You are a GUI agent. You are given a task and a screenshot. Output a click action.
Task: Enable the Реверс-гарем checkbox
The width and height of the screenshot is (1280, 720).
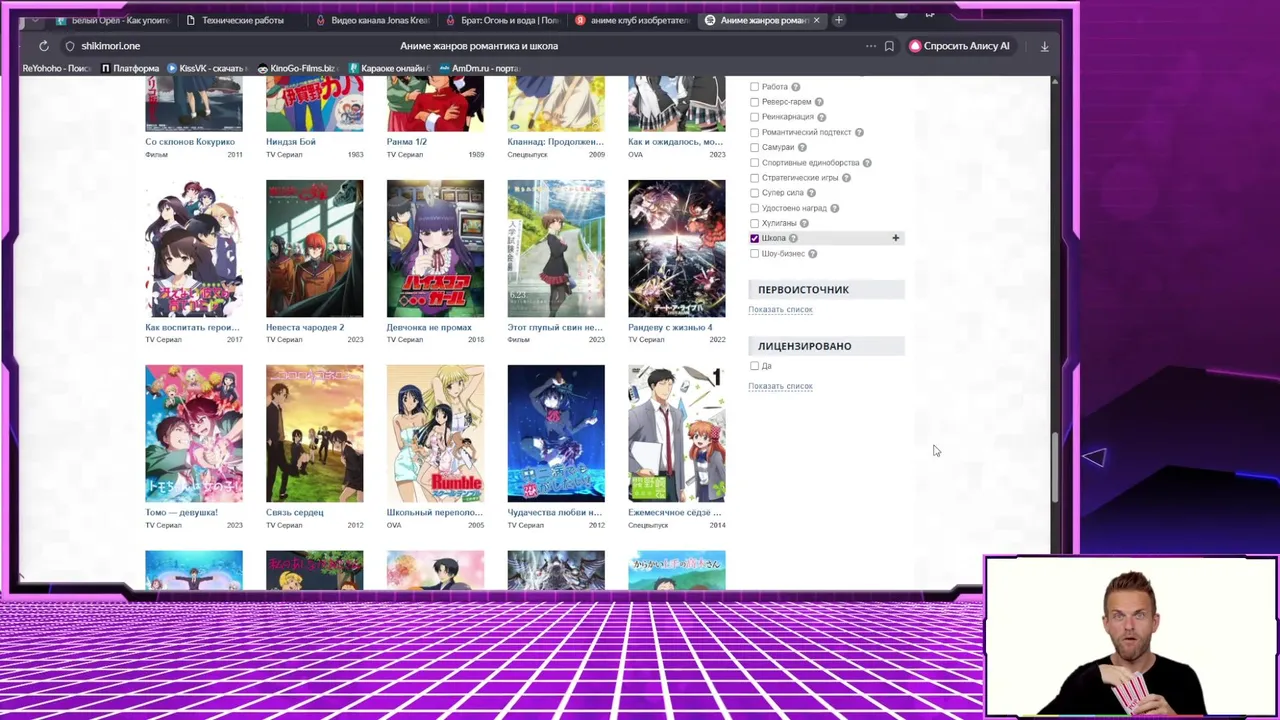754,102
